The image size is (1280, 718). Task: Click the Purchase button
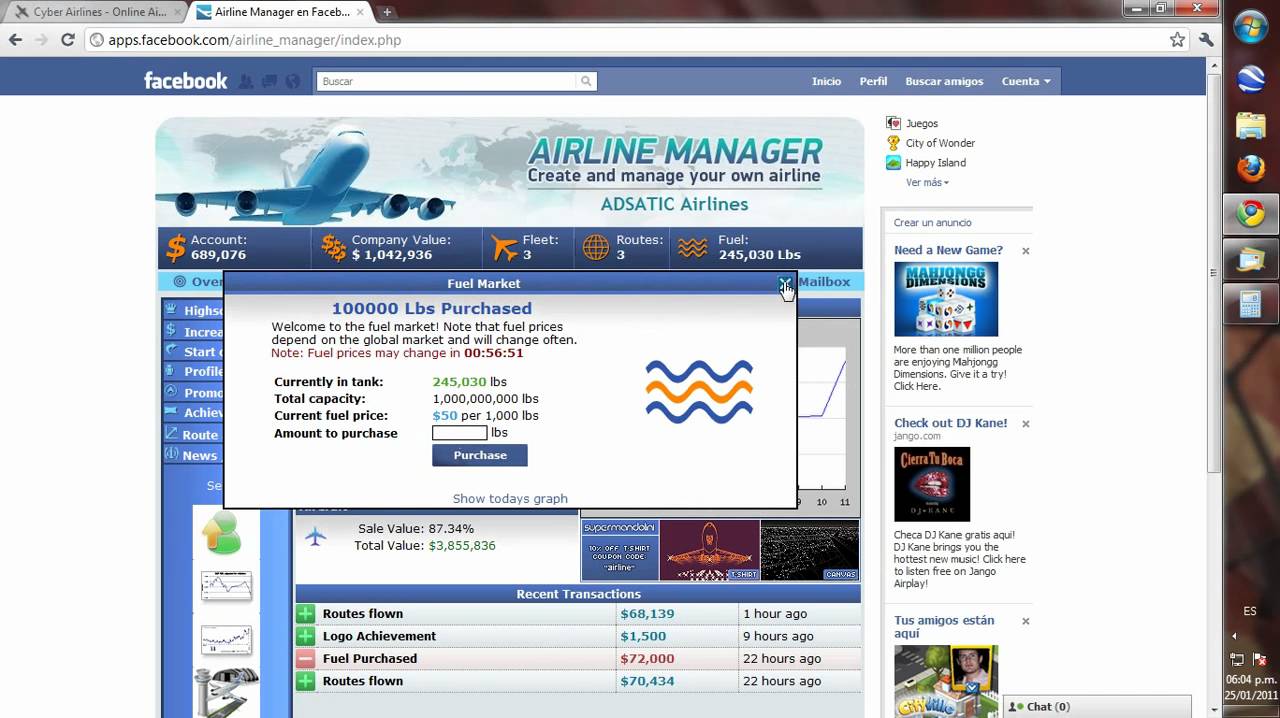480,455
